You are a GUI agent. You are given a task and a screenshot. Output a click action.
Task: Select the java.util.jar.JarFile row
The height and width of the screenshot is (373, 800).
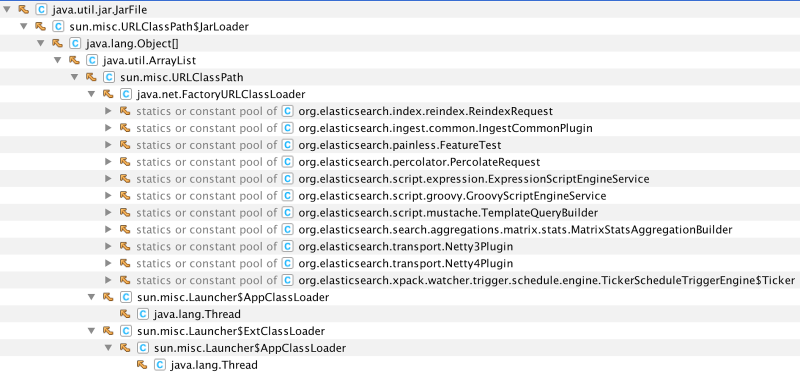[400, 9]
